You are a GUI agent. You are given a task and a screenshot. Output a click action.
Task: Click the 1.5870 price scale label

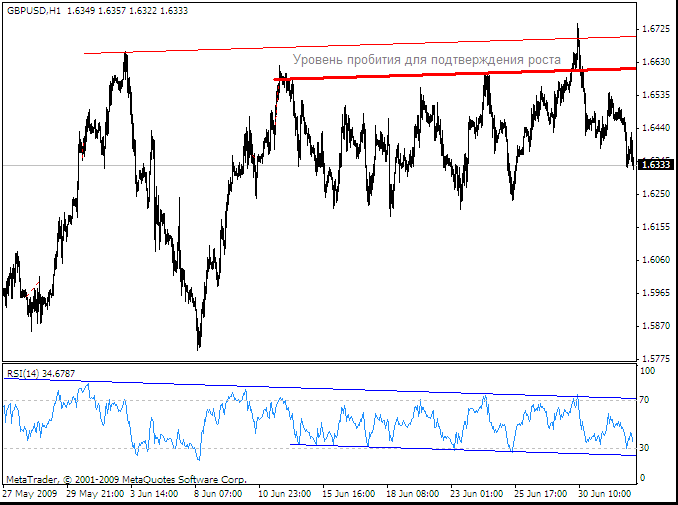click(x=656, y=326)
